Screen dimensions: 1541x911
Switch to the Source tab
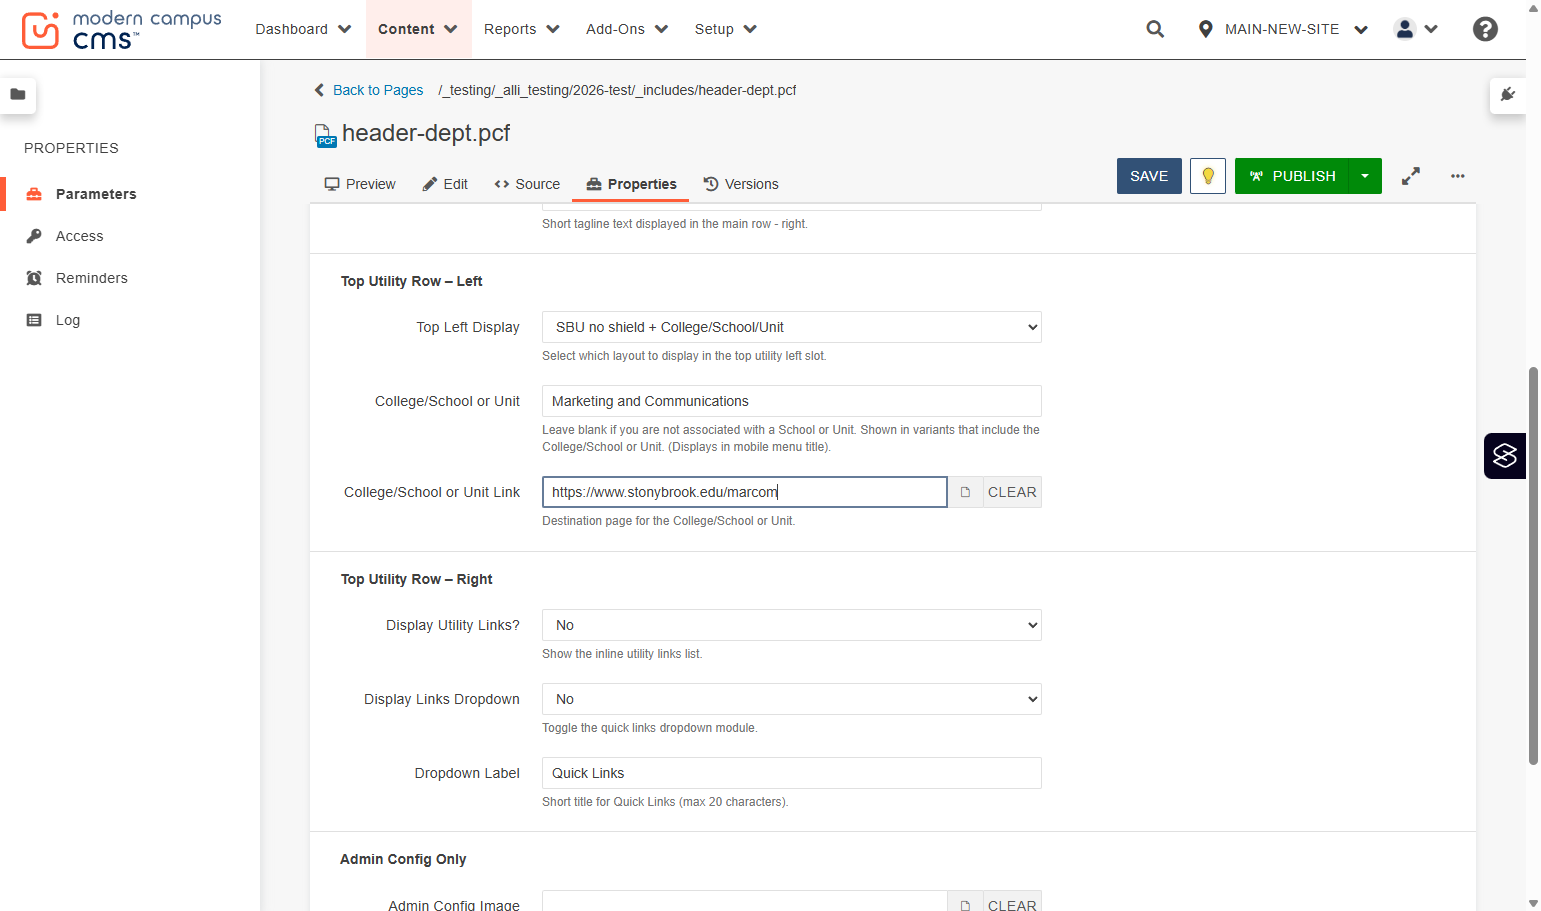(x=527, y=184)
